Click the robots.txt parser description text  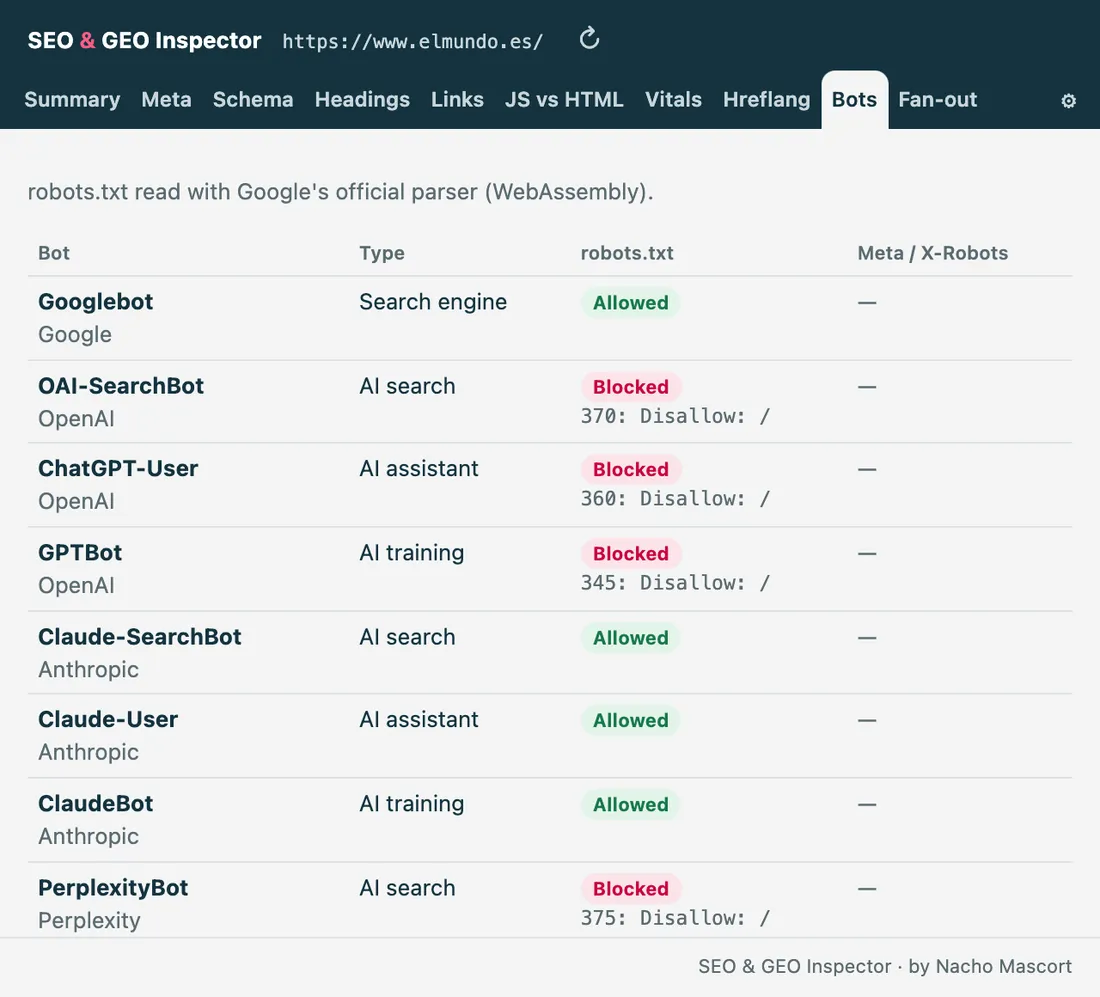pyautogui.click(x=340, y=192)
